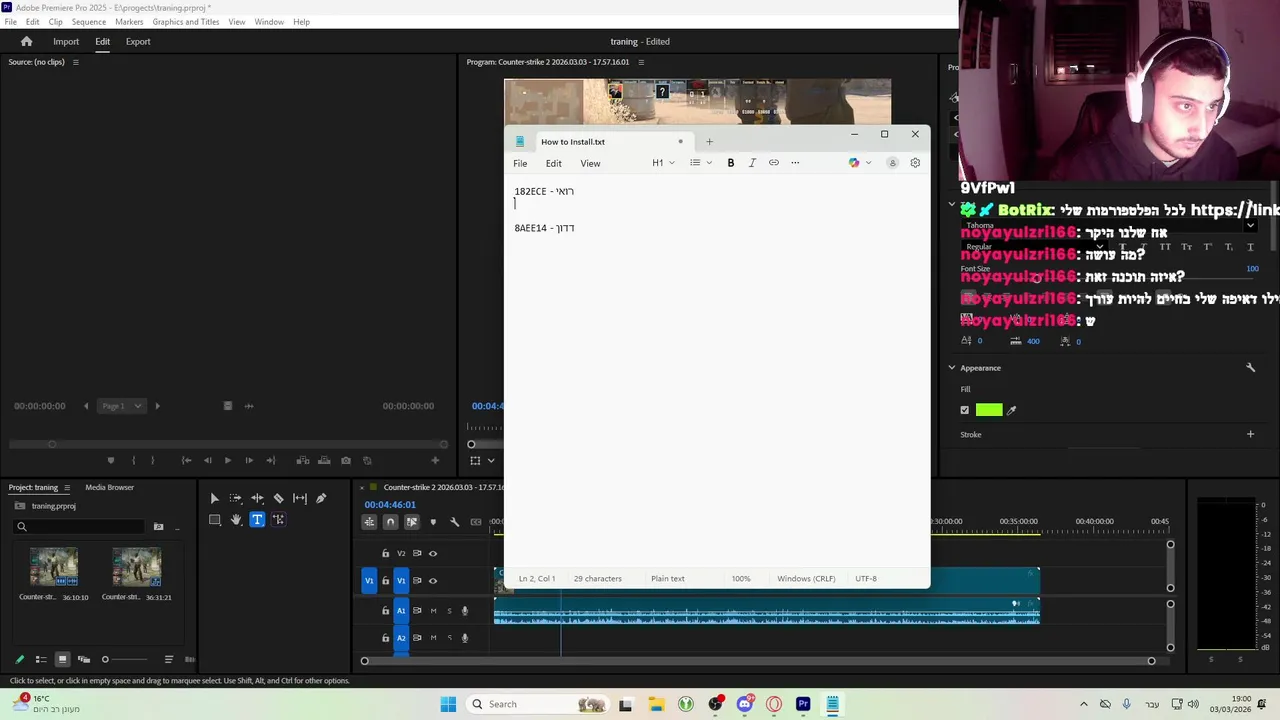Screen dimensions: 1280x720
Task: Add a stroke with the plus button
Action: pyautogui.click(x=1250, y=434)
